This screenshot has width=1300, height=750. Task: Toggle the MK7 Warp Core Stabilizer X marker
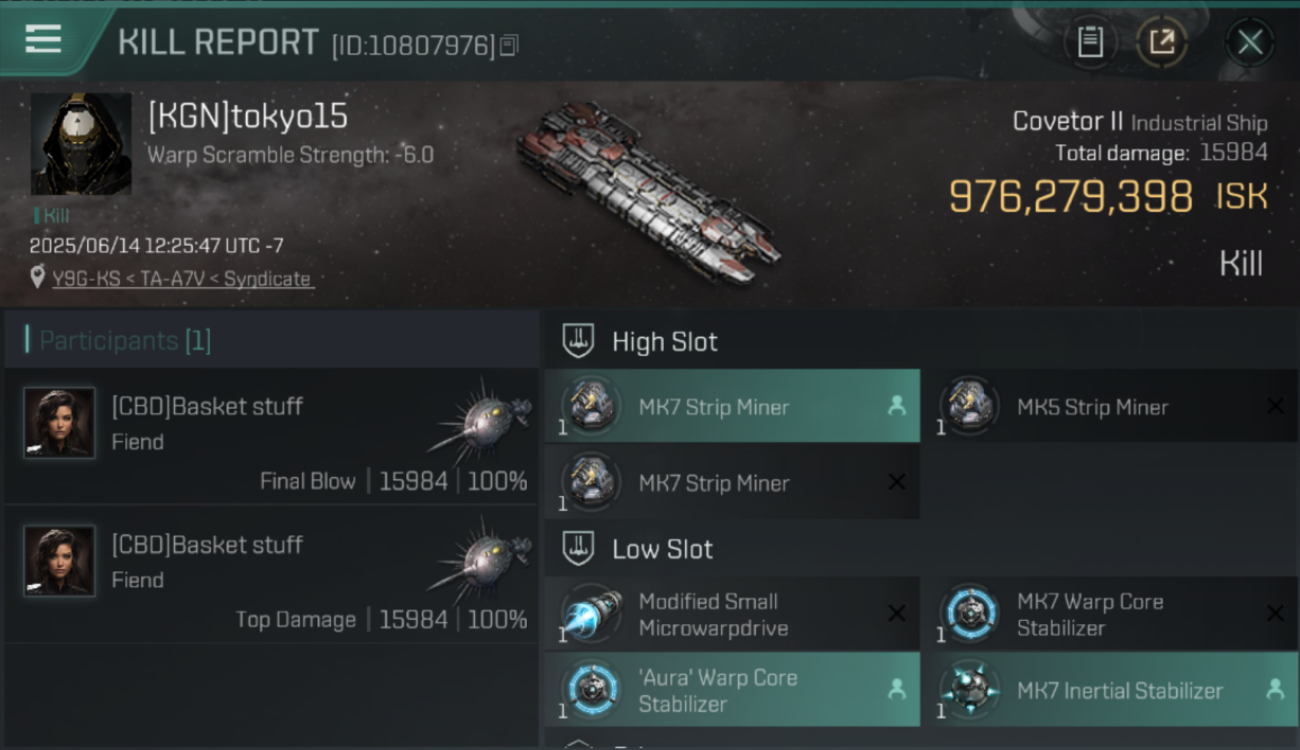1275,613
